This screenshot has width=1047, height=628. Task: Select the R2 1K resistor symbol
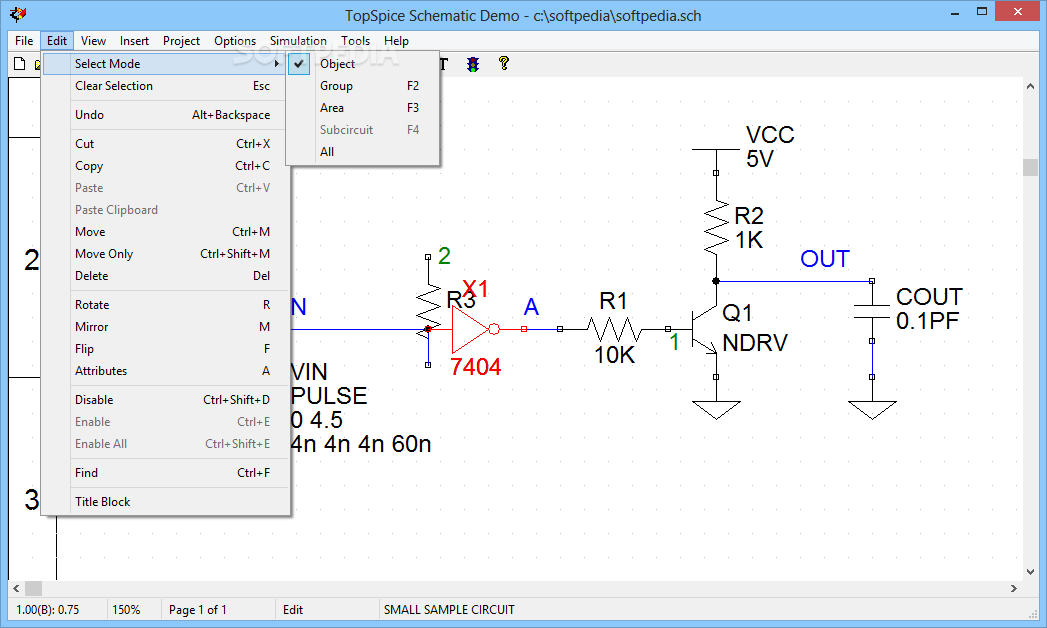[716, 227]
